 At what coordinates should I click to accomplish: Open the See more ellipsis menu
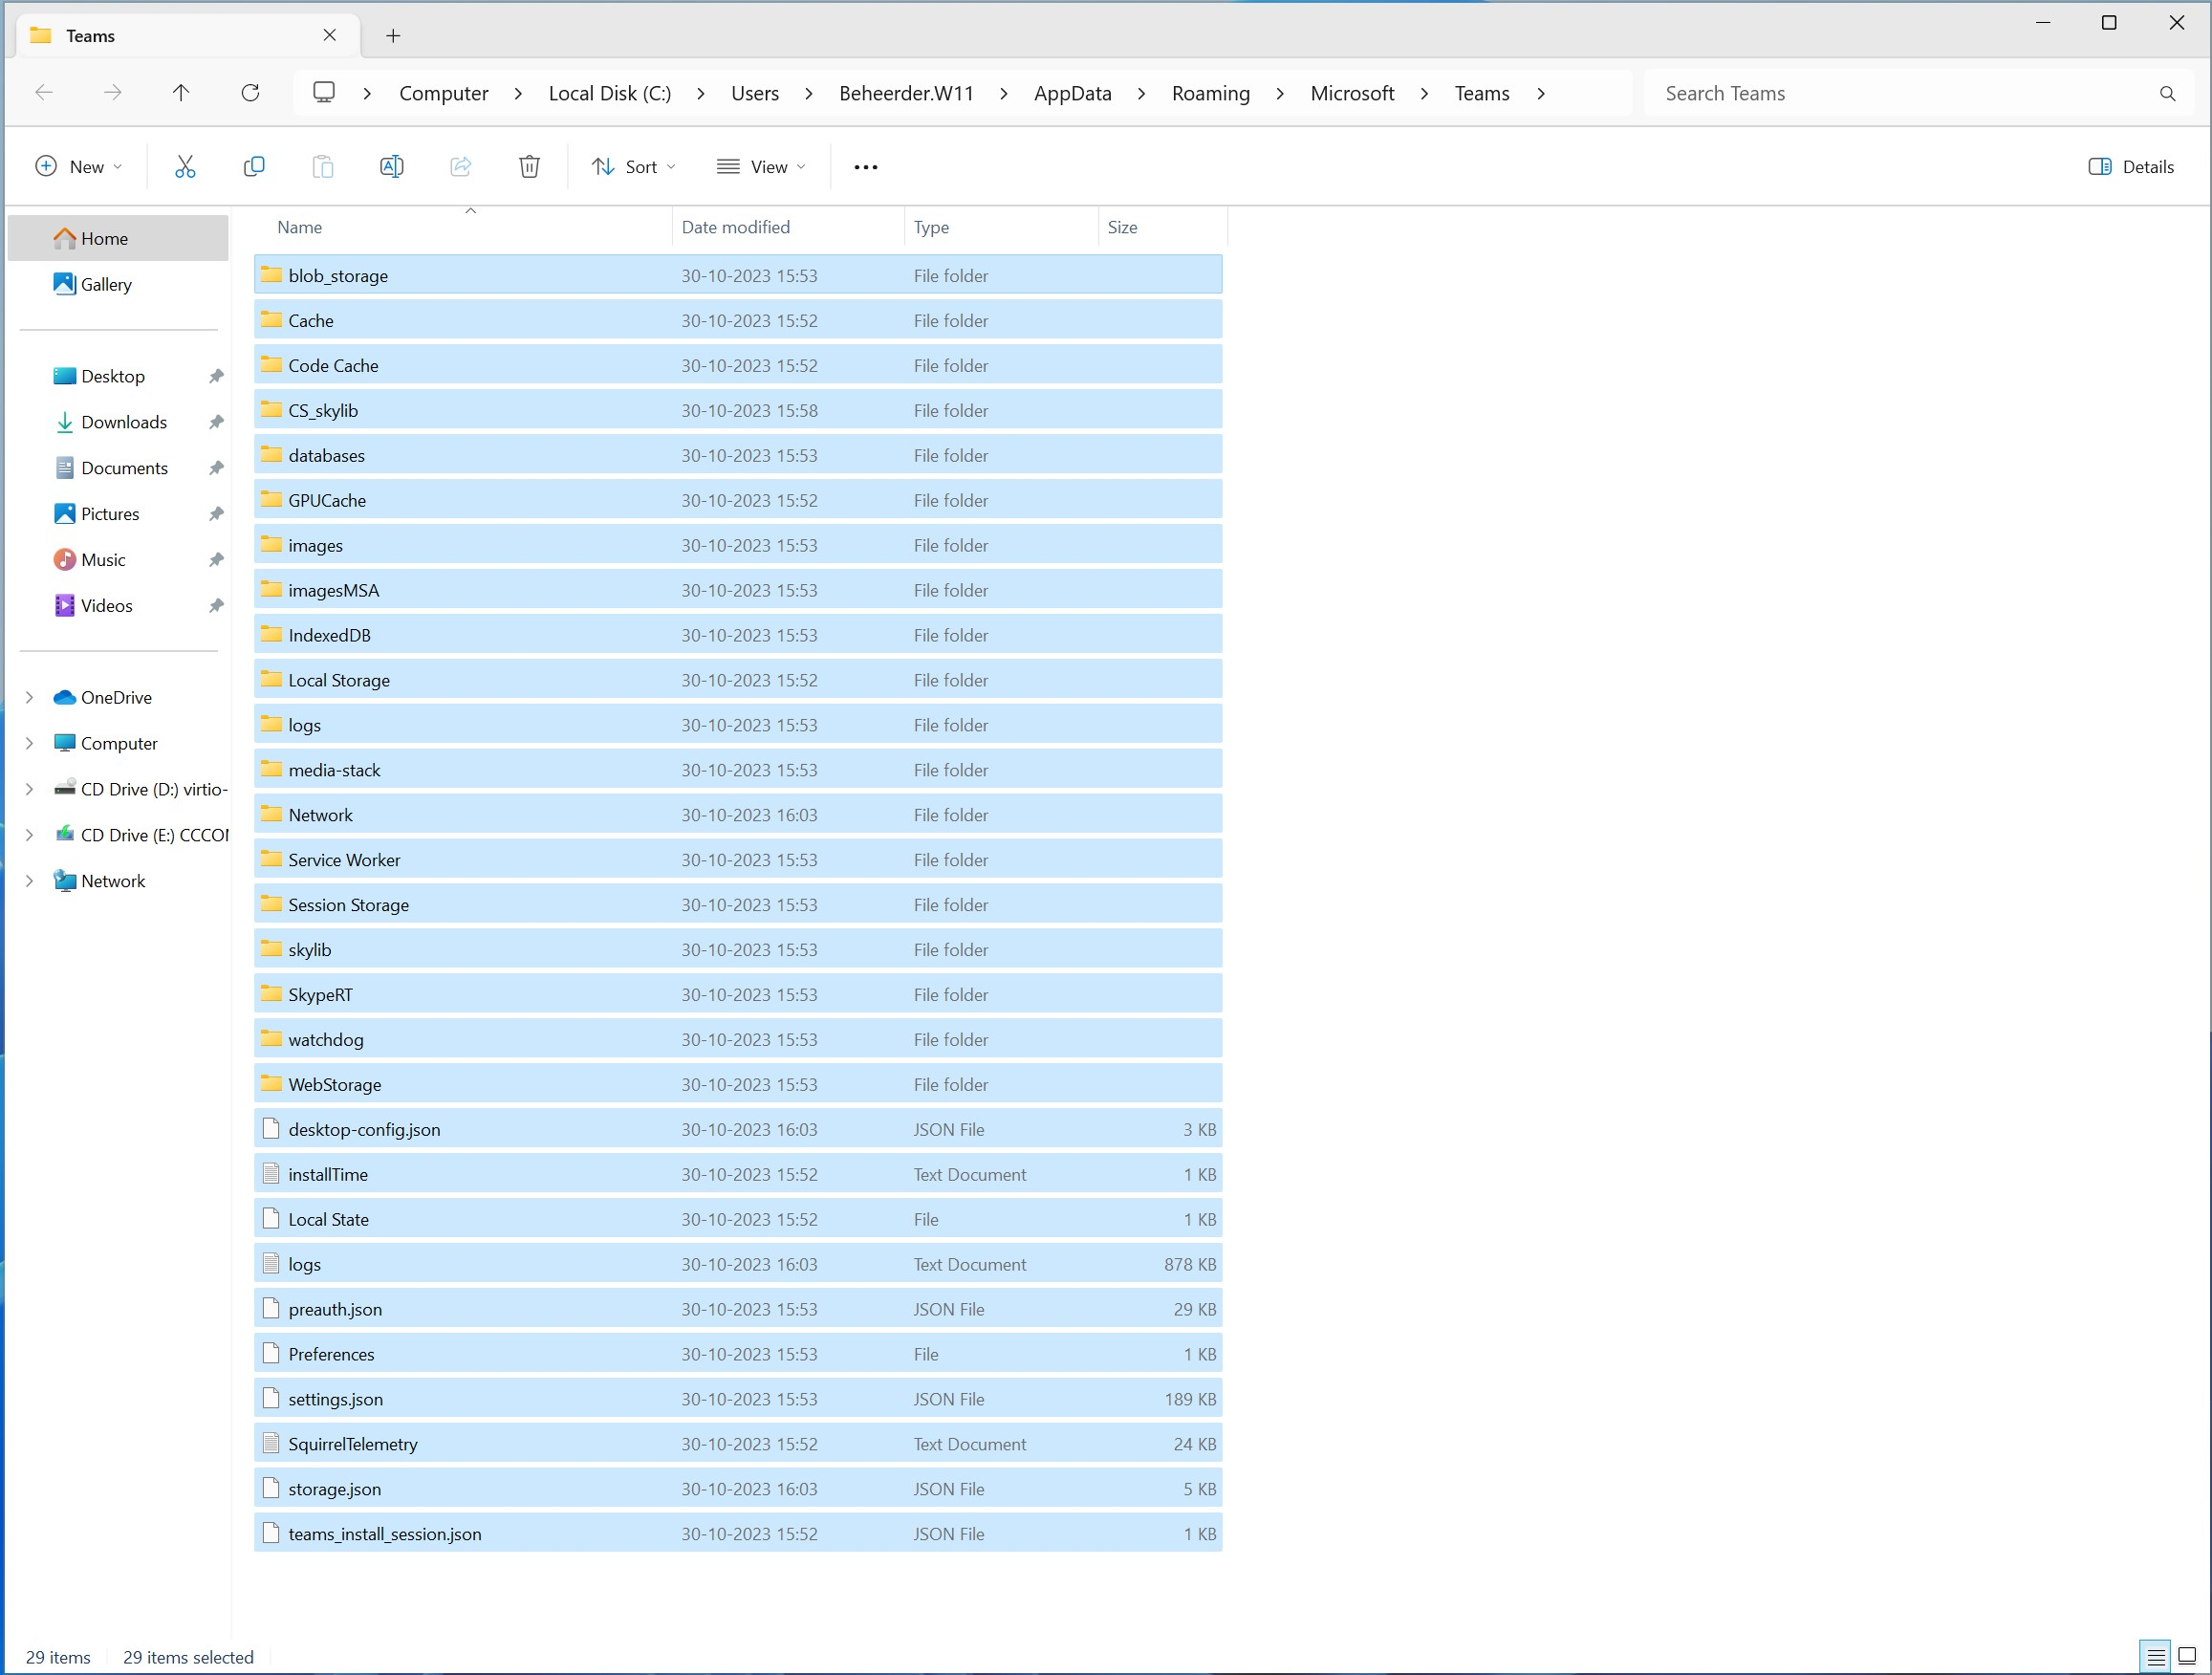click(866, 167)
